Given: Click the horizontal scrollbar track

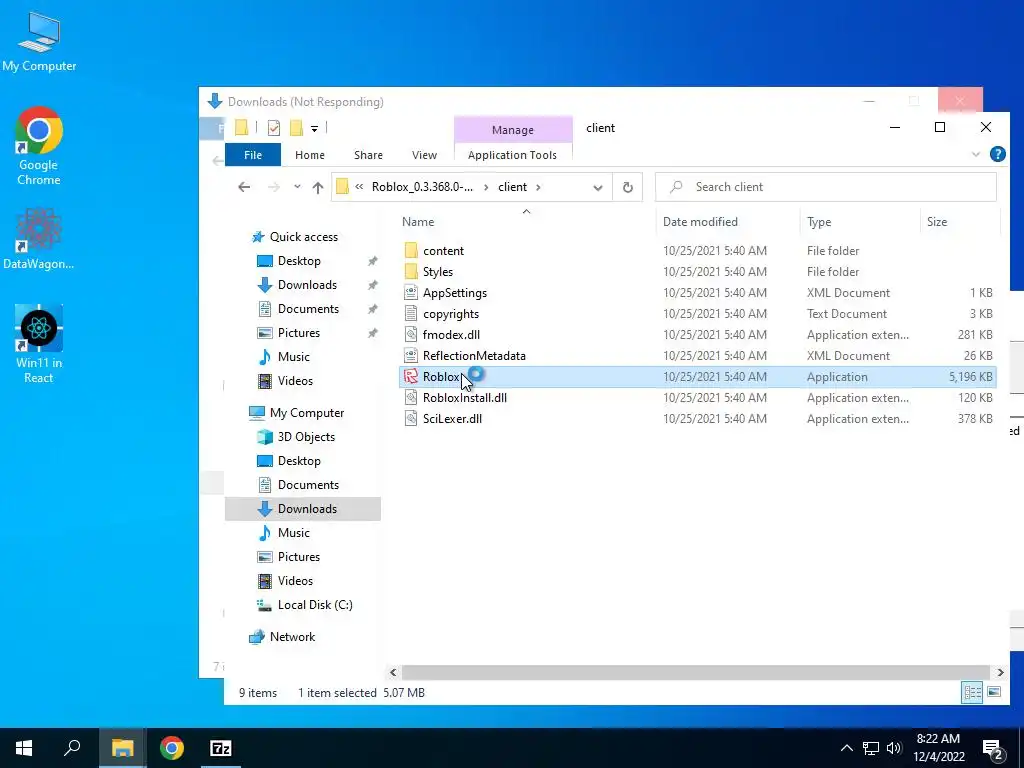Looking at the screenshot, I should [x=696, y=672].
